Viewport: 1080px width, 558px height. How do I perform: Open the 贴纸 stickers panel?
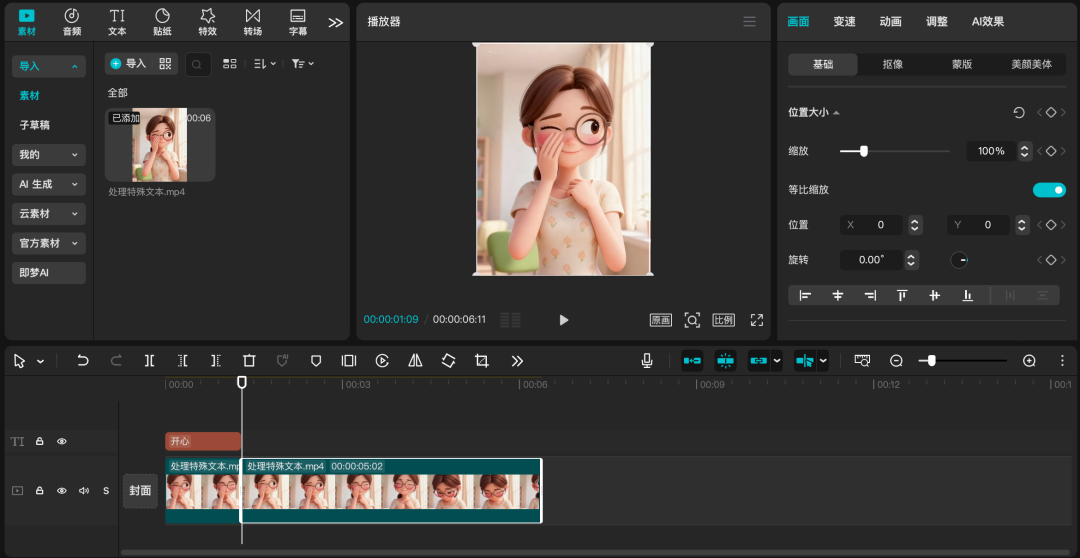point(162,21)
